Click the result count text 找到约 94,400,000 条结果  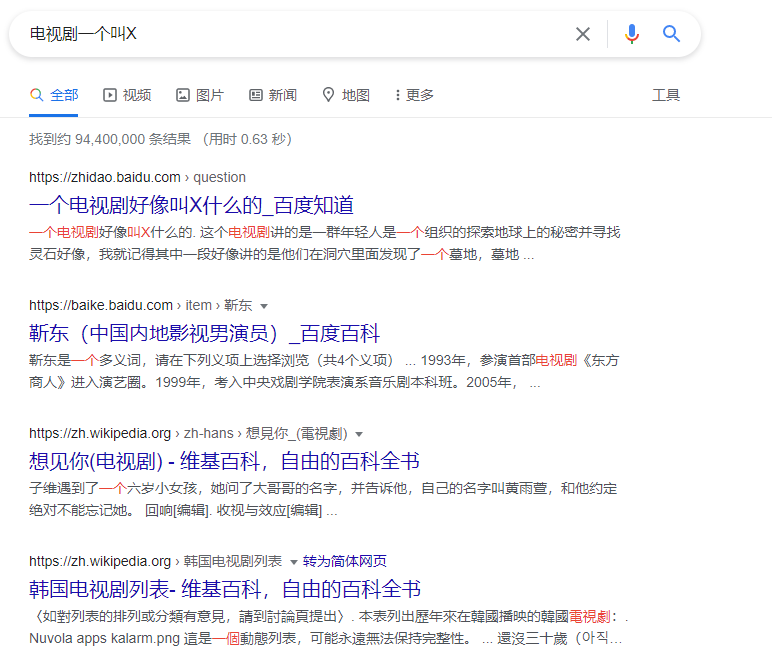(x=110, y=139)
